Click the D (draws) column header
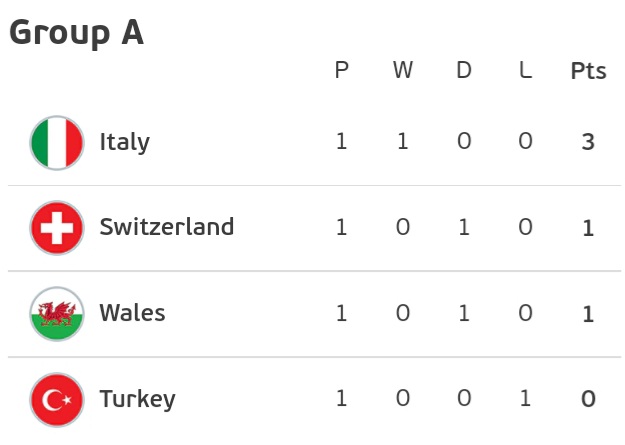The width and height of the screenshot is (625, 445). click(x=464, y=71)
